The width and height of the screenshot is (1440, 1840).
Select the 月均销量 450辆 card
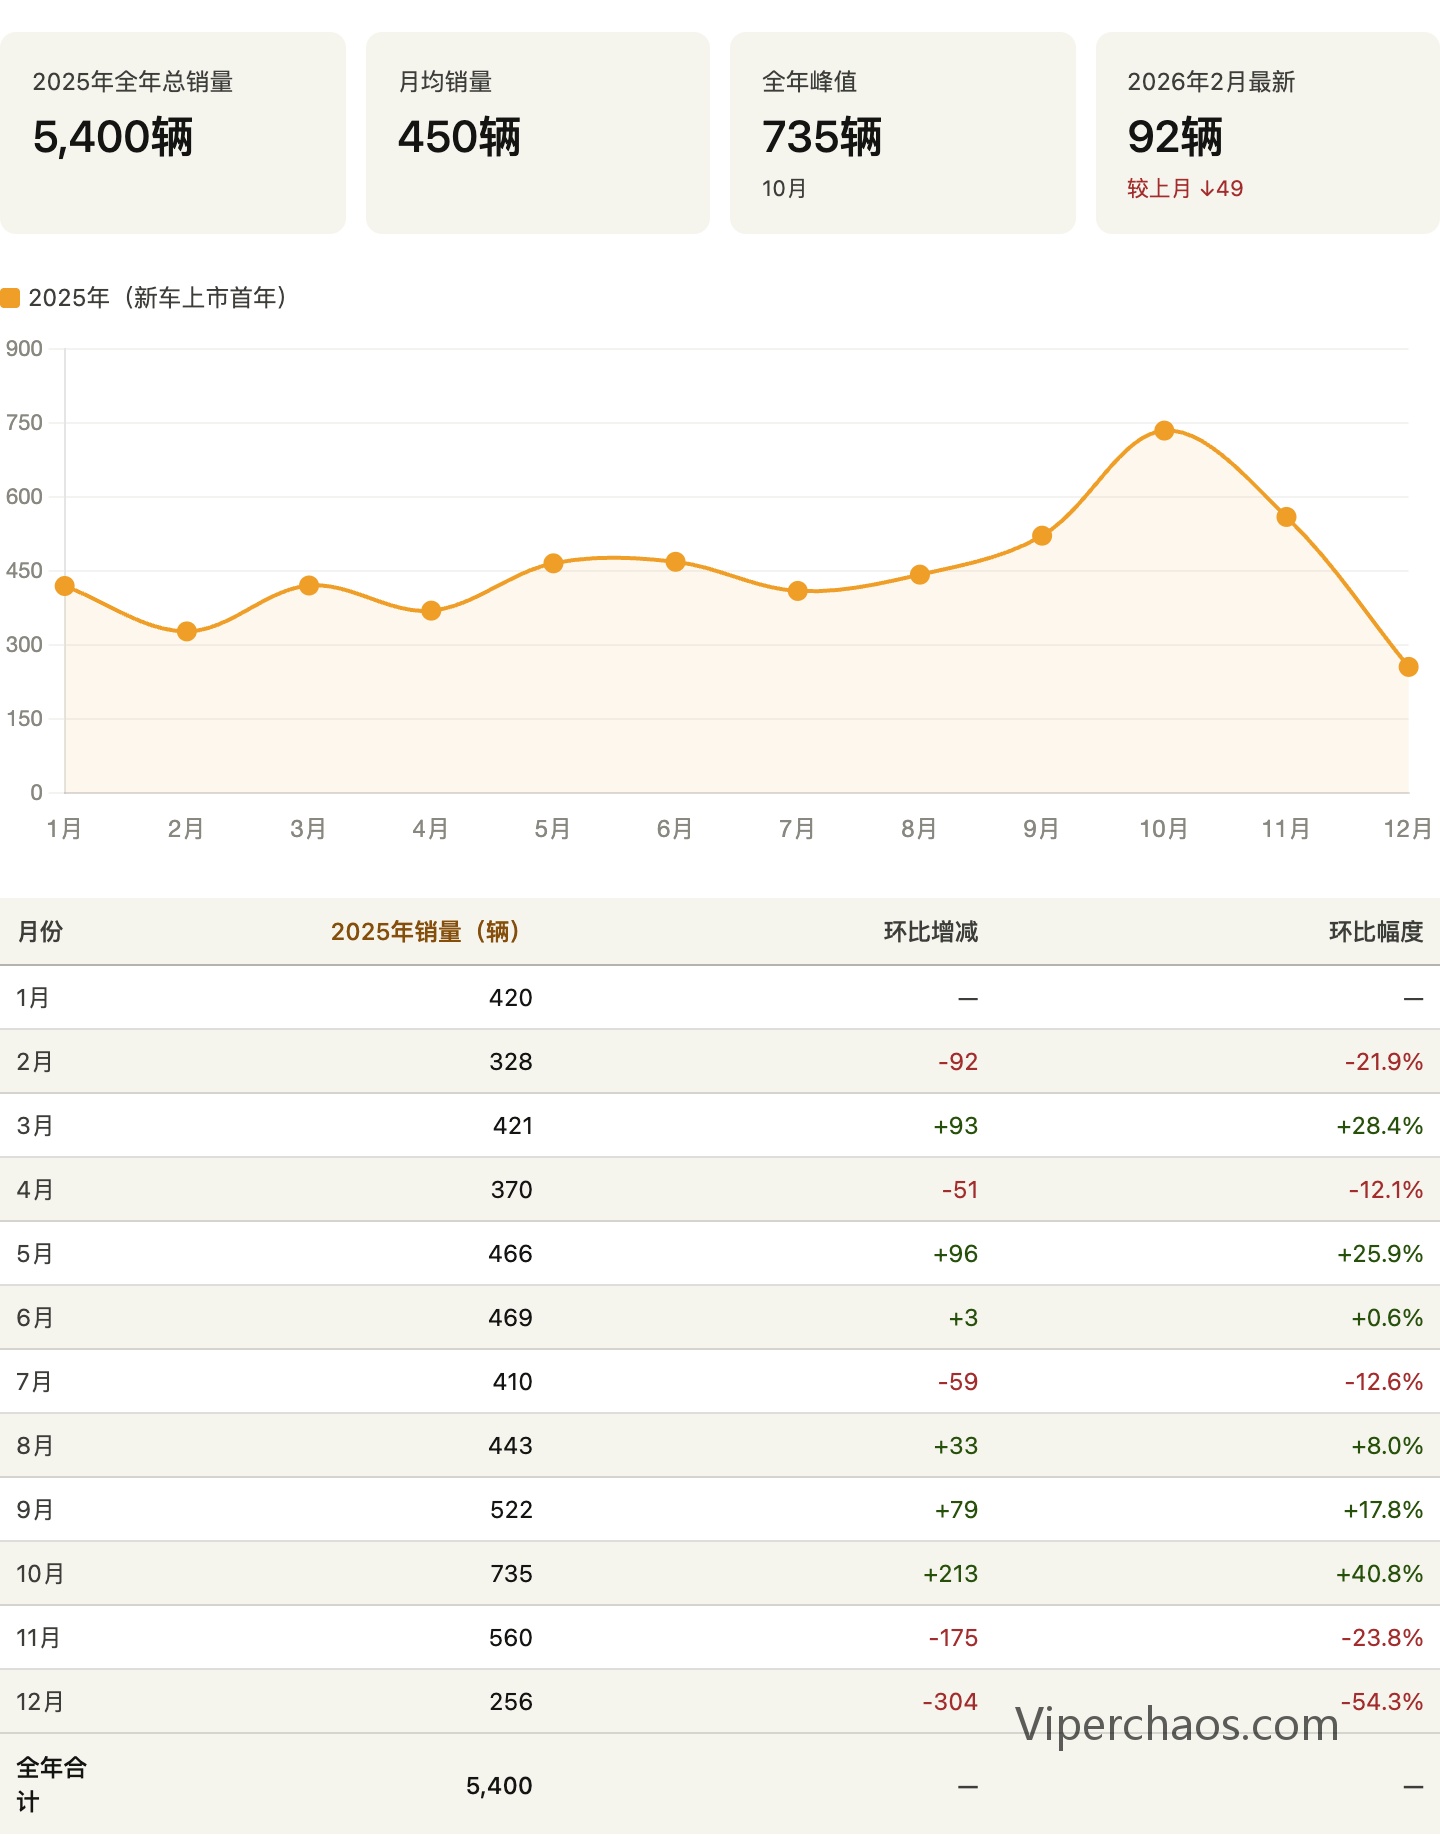538,133
